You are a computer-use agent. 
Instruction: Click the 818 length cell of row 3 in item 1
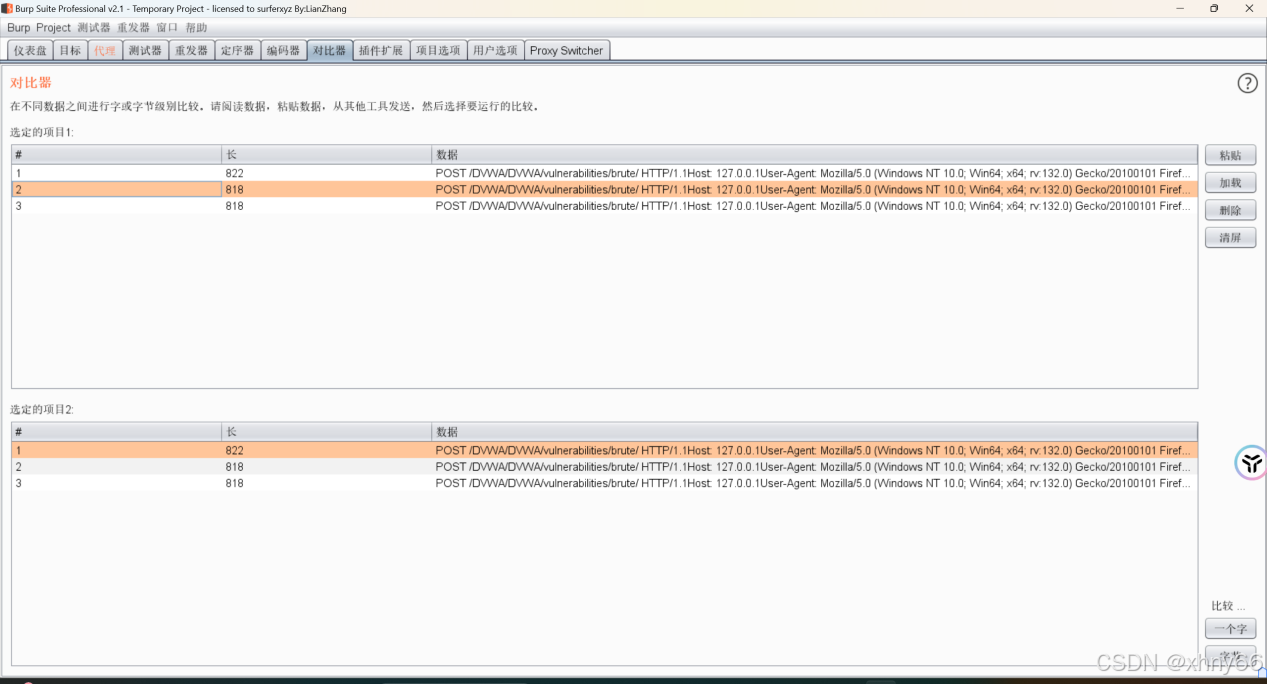click(326, 206)
